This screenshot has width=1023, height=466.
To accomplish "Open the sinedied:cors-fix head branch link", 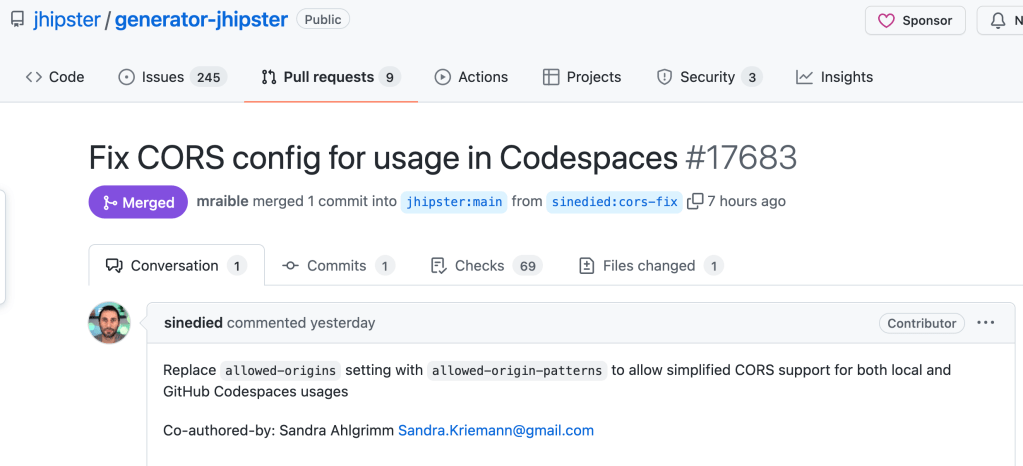I will point(615,202).
